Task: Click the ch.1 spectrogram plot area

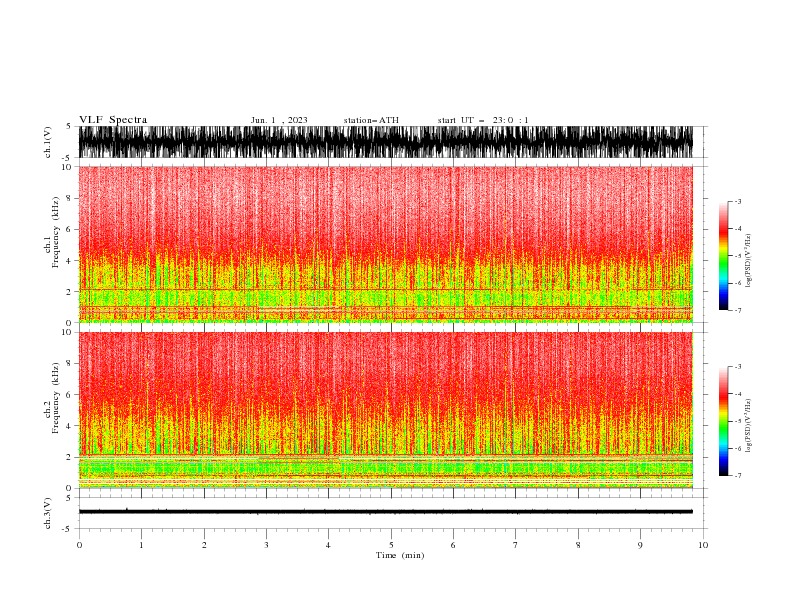Action: coord(386,244)
